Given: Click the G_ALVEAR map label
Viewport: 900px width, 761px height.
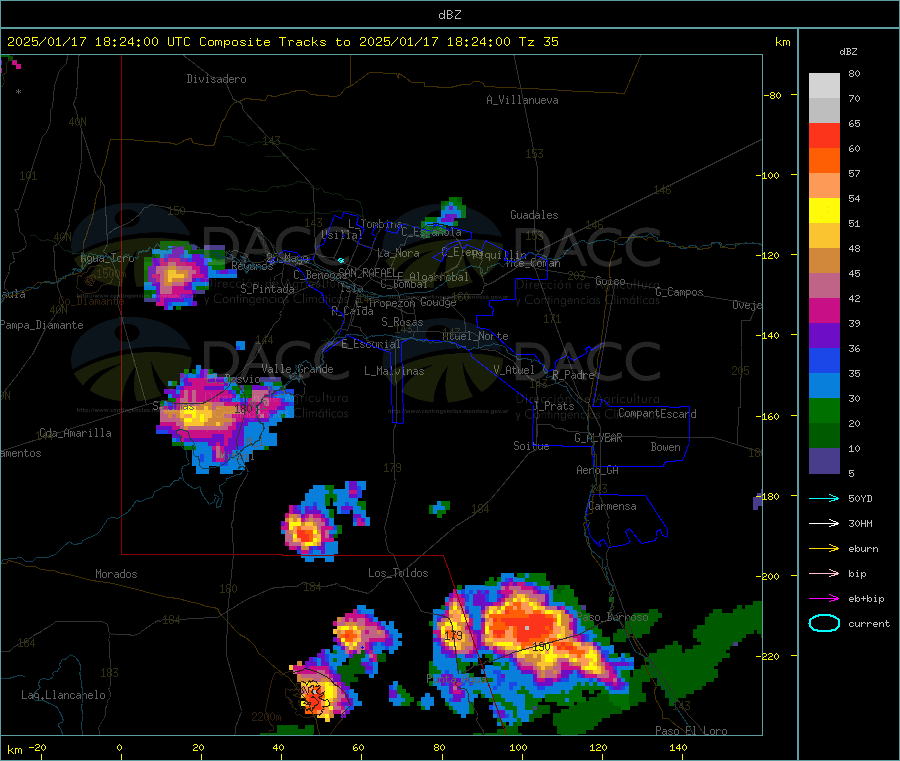Looking at the screenshot, I should (598, 438).
